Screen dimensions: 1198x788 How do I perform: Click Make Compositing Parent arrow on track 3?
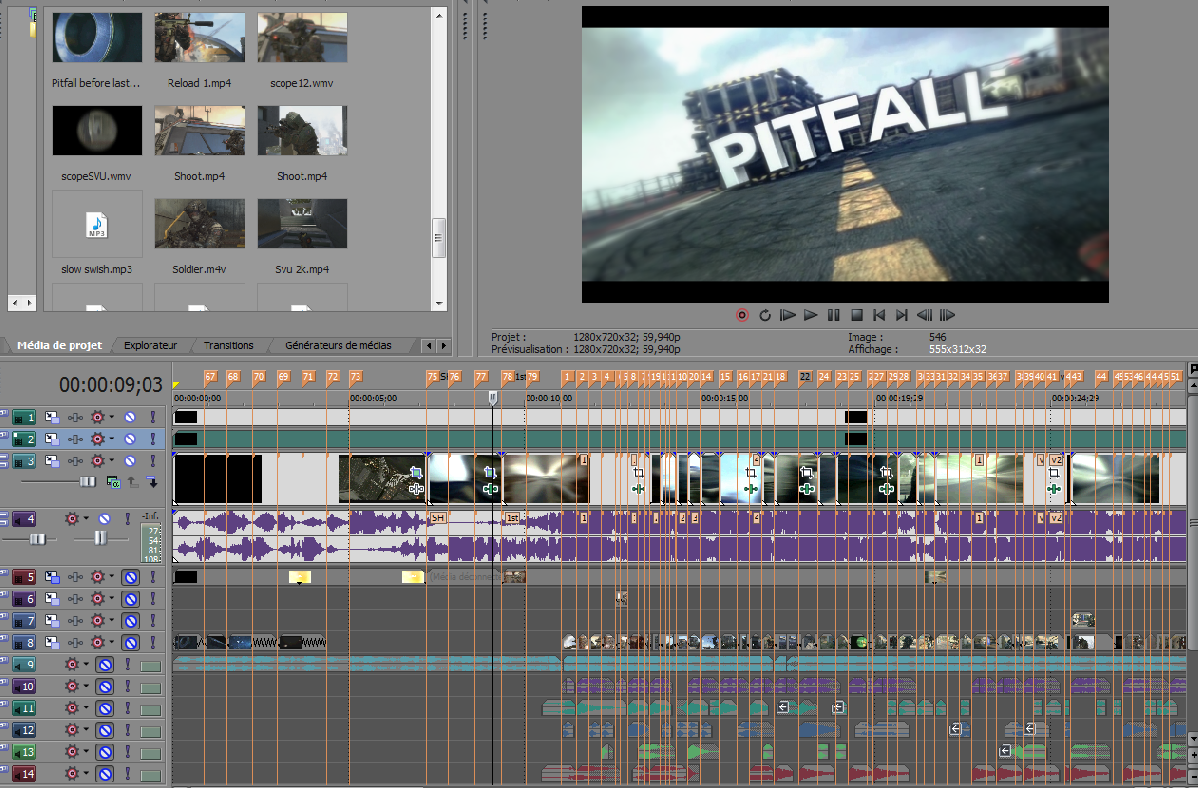(133, 482)
